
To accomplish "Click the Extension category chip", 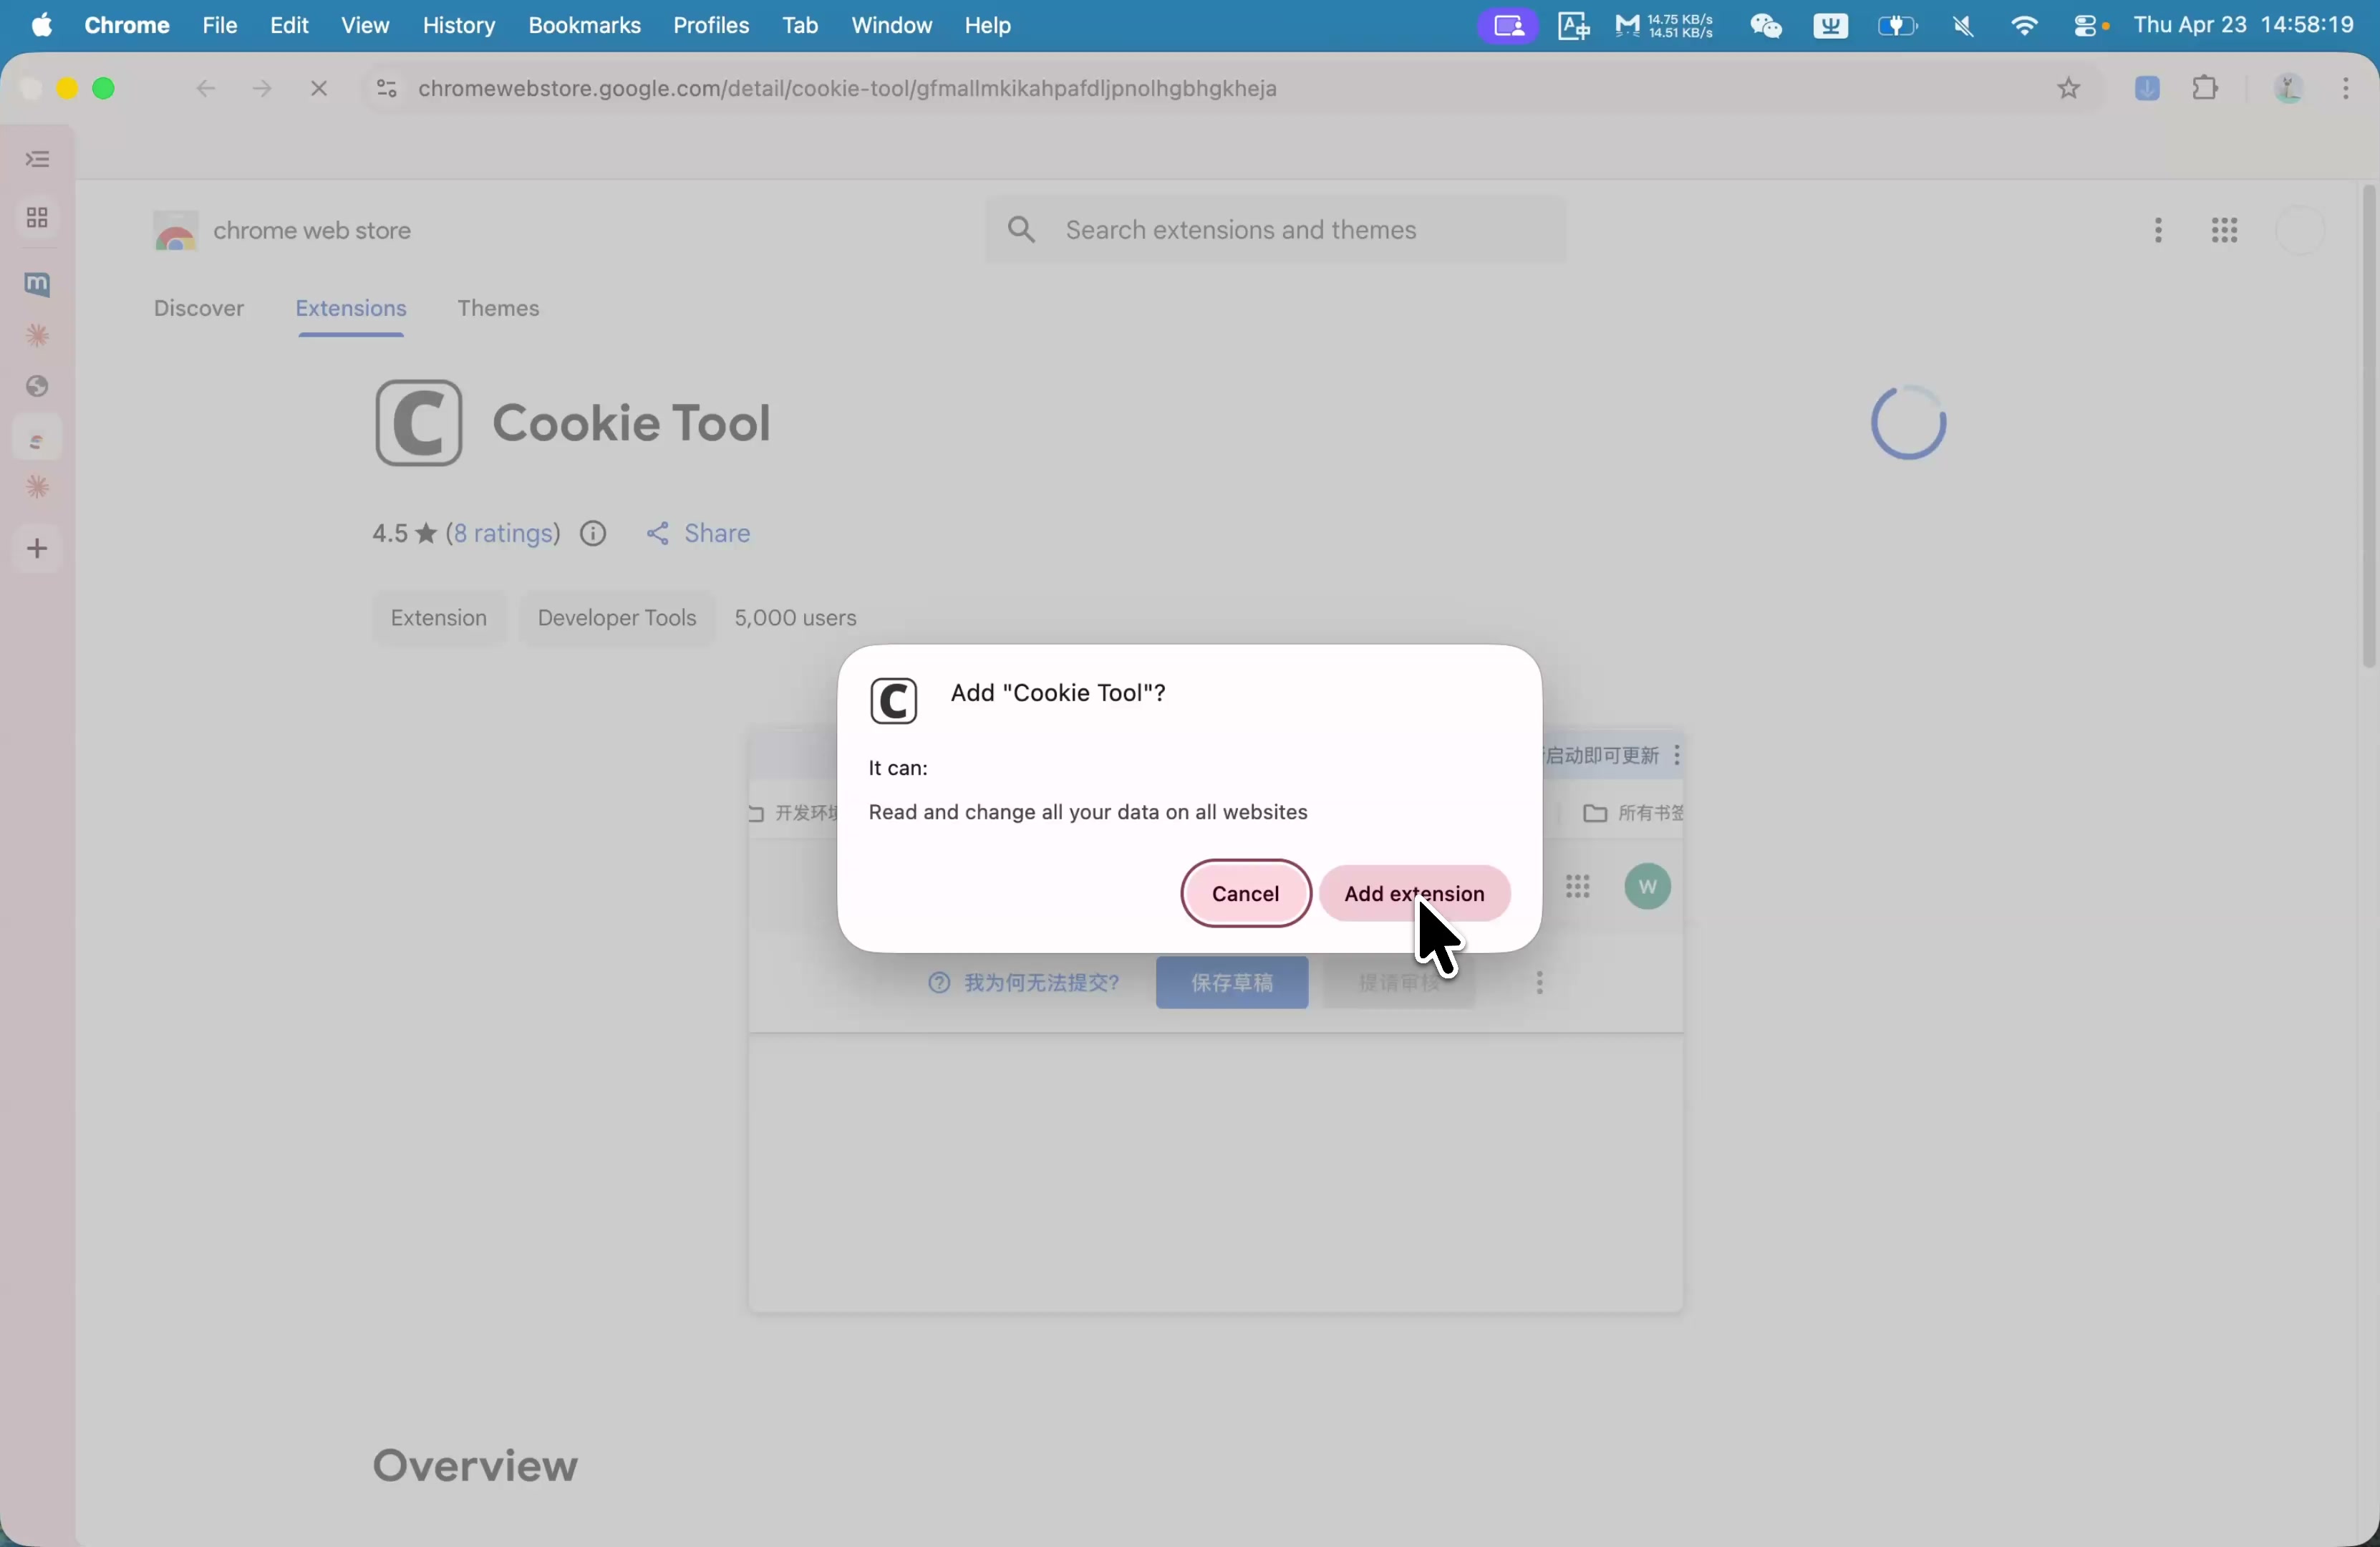I will coord(439,619).
